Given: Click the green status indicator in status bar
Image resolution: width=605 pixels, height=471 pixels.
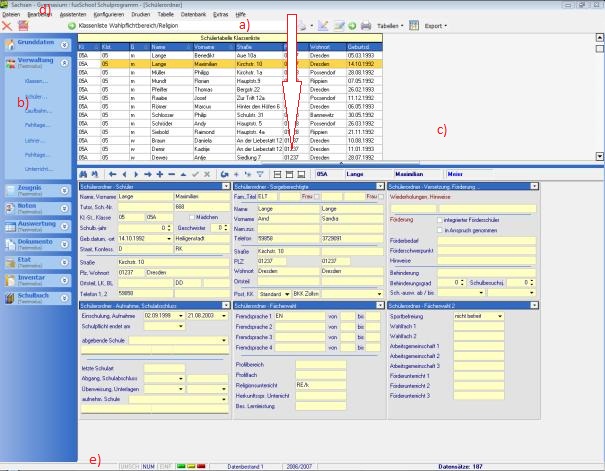Looking at the screenshot, I should (x=181, y=466).
